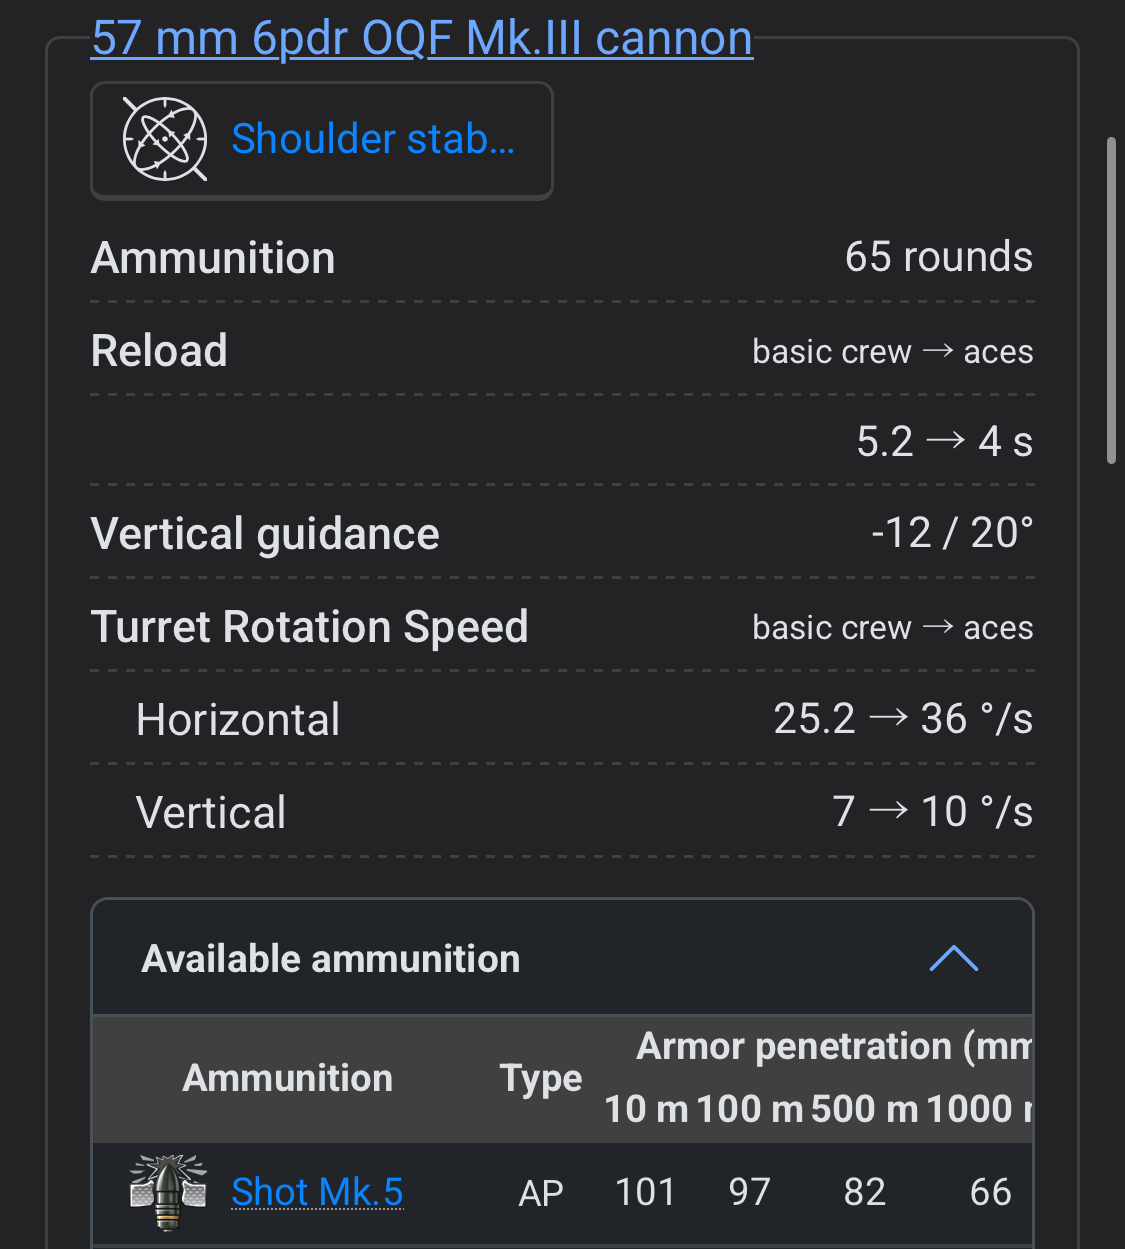Screen dimensions: 1125x1249
Task: Open the Shot Mk.5 shell link
Action: click(317, 1192)
